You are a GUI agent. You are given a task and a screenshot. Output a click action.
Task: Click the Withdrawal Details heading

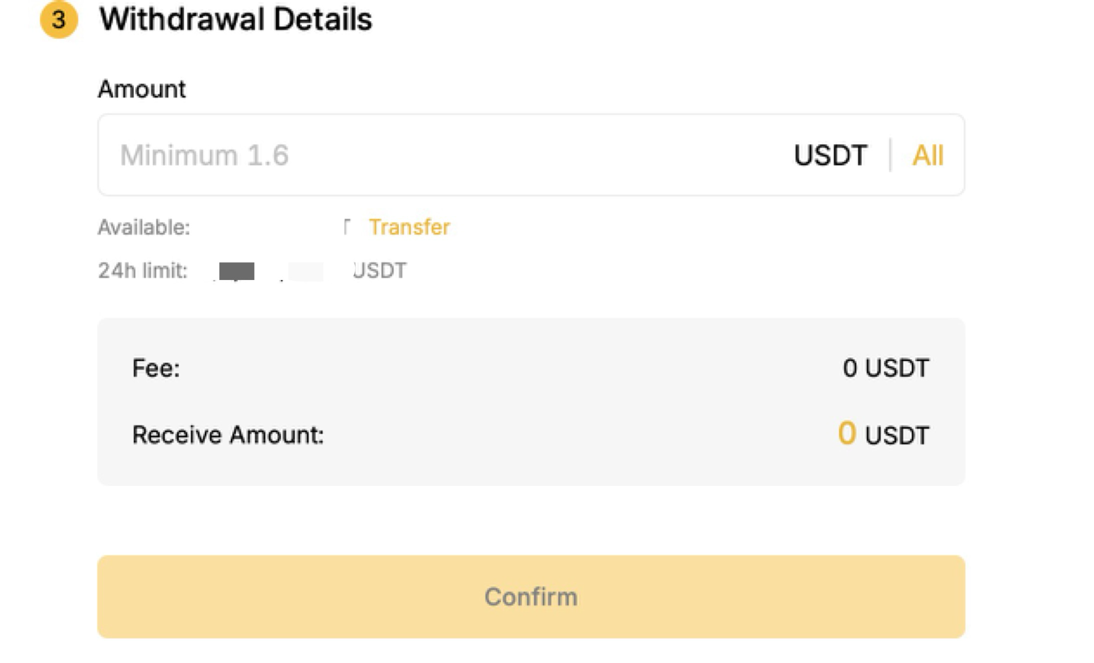(235, 20)
